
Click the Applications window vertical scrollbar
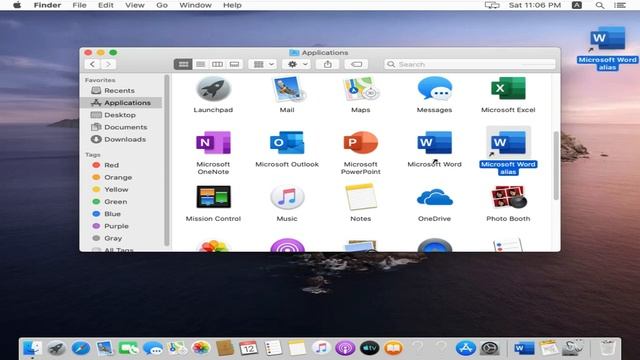[x=556, y=166]
